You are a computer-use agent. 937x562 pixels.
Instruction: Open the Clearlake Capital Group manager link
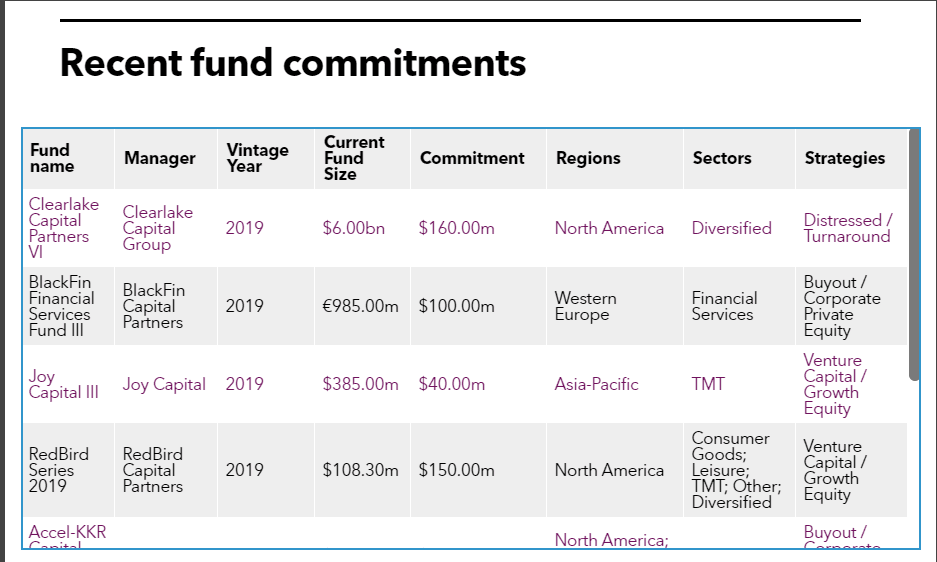pos(158,228)
